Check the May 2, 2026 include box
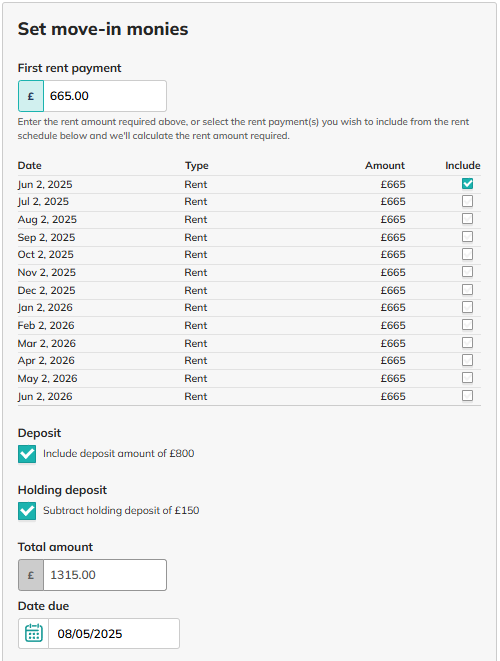The image size is (500, 661). click(467, 378)
